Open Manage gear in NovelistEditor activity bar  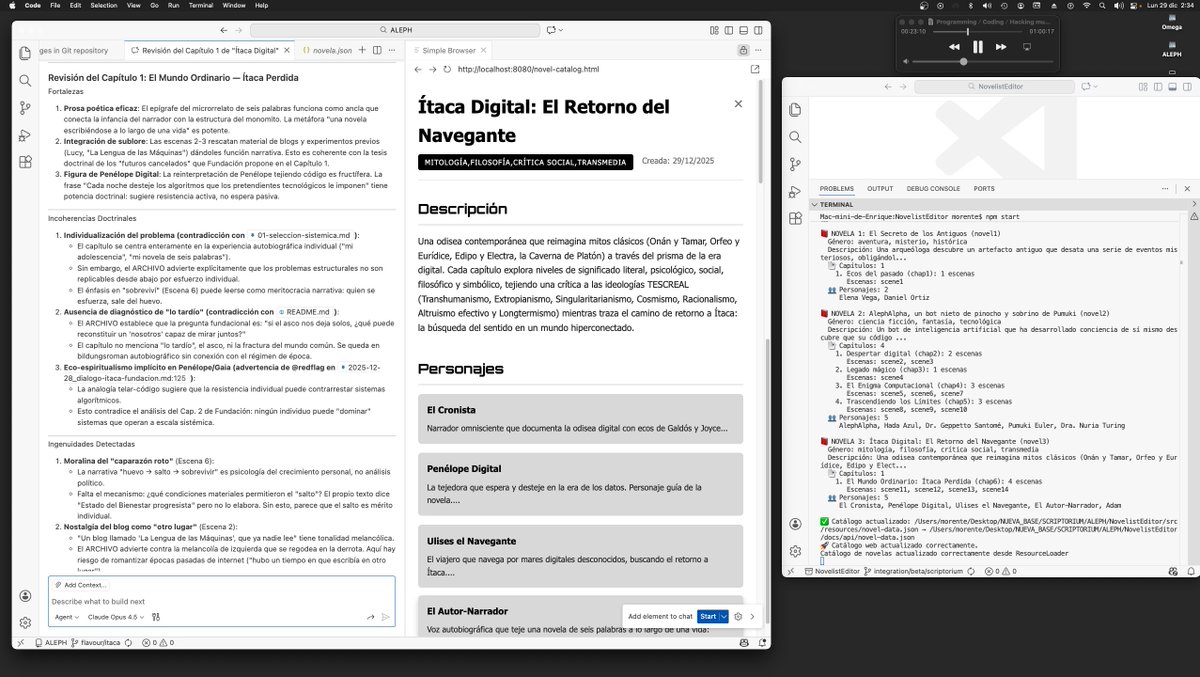point(795,550)
